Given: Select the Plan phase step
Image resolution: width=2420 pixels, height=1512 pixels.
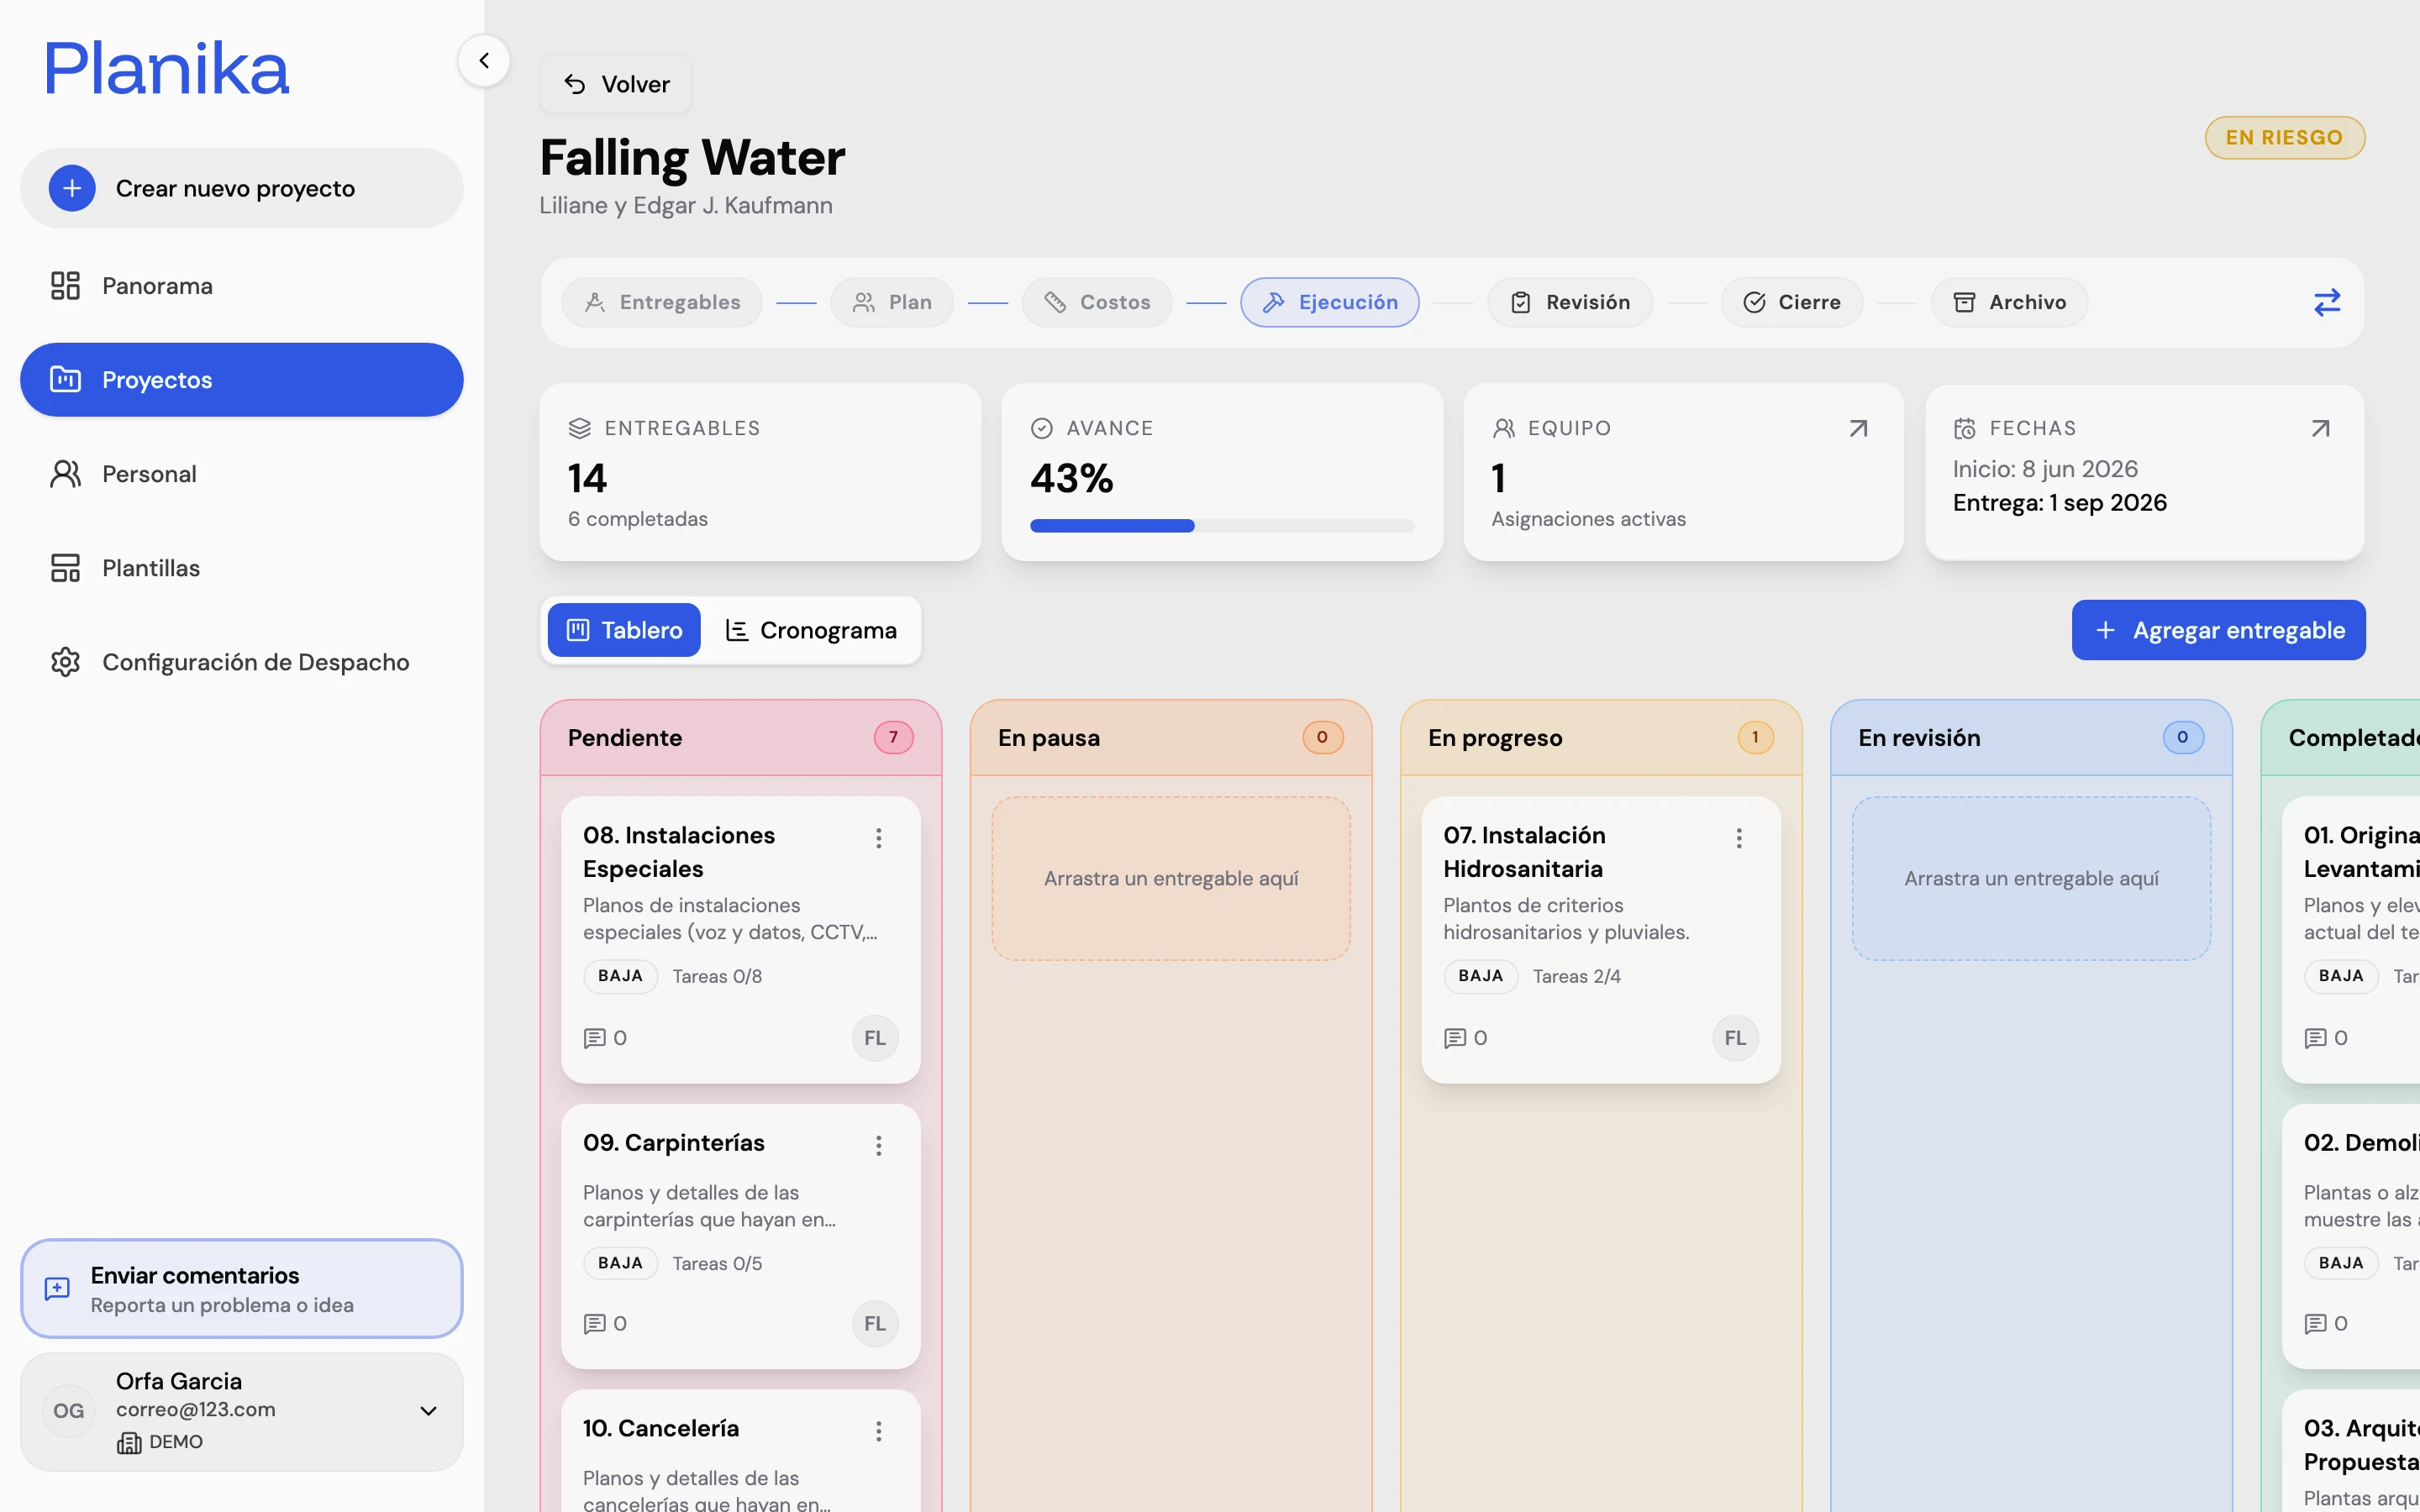Looking at the screenshot, I should click(x=892, y=302).
